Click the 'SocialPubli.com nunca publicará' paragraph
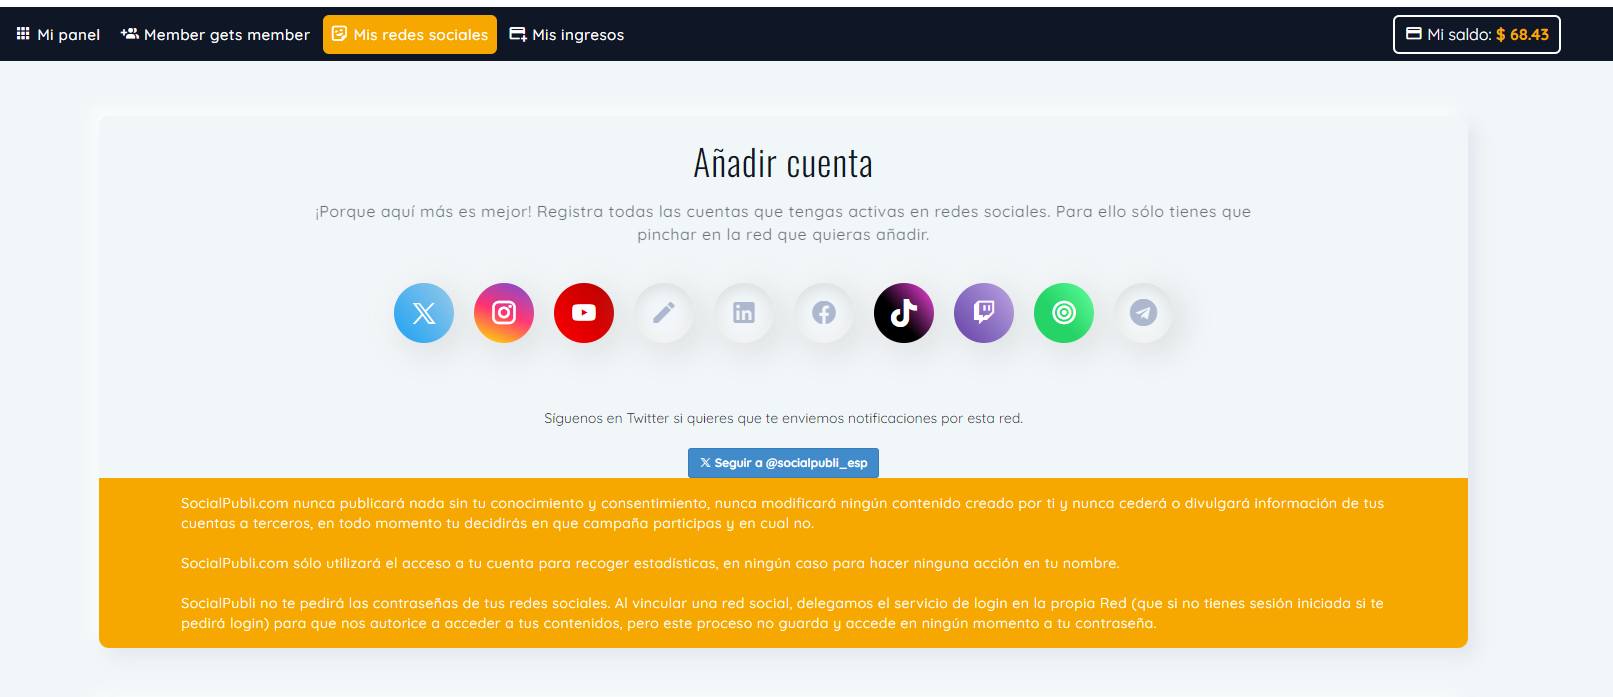This screenshot has height=697, width=1613. coord(782,513)
